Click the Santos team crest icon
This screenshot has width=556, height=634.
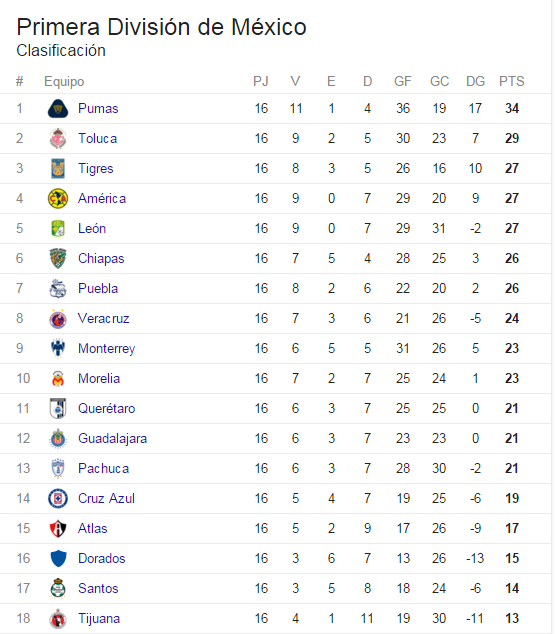(x=58, y=588)
